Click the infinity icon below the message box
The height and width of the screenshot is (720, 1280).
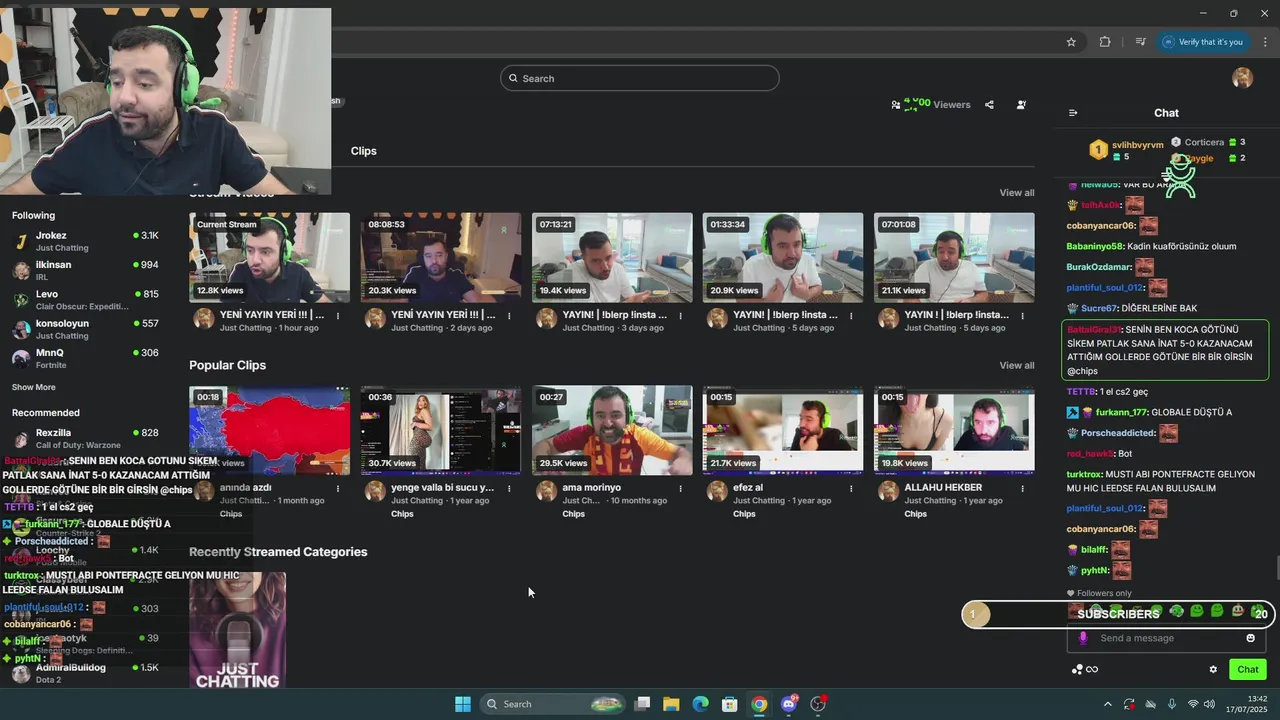coord(1092,670)
